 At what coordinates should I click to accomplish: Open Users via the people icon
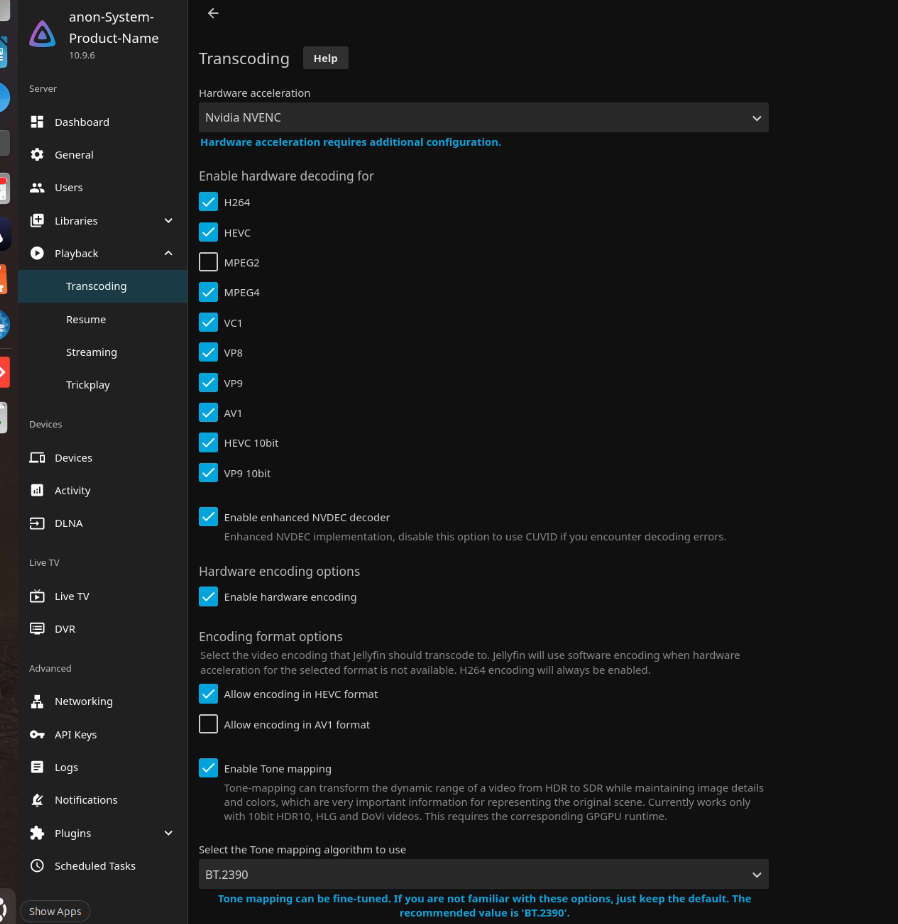[37, 188]
